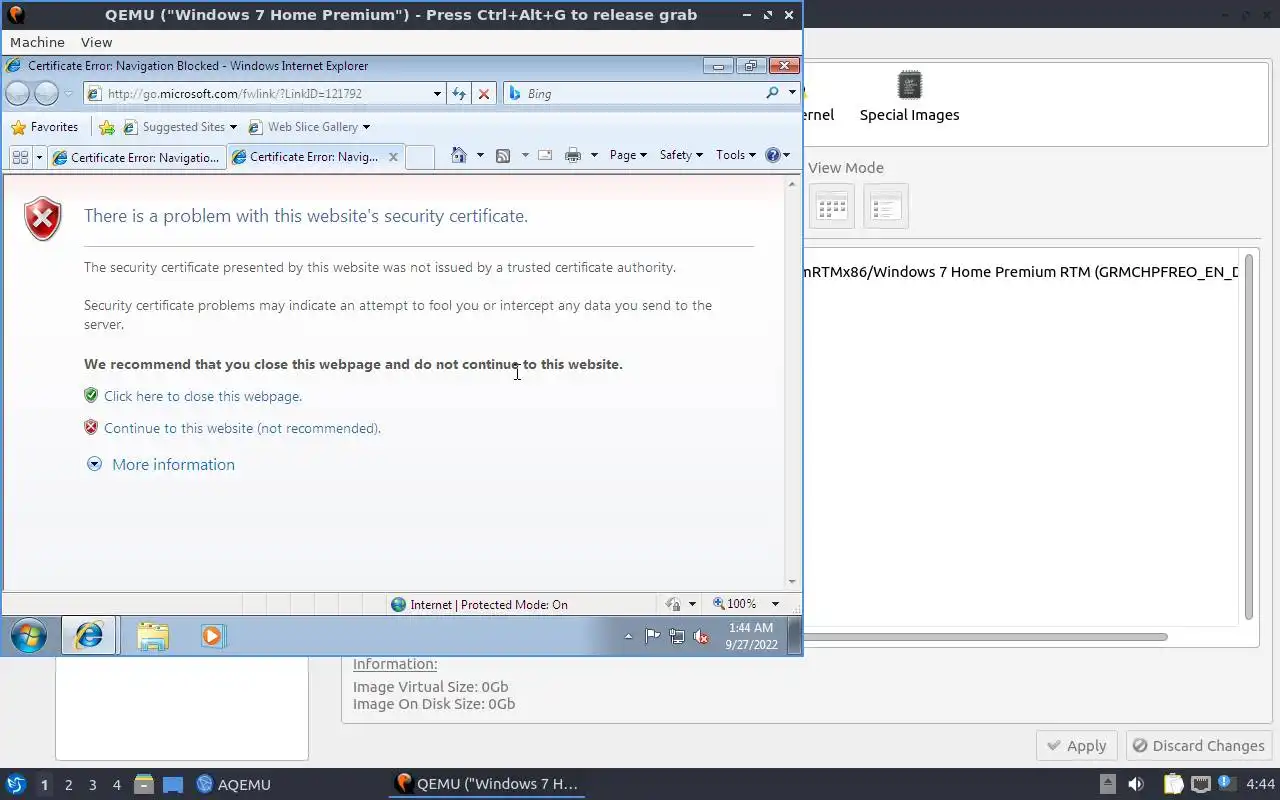1280x800 pixels.
Task: Select the Special Images chip icon in AQEMU
Action: coord(910,86)
